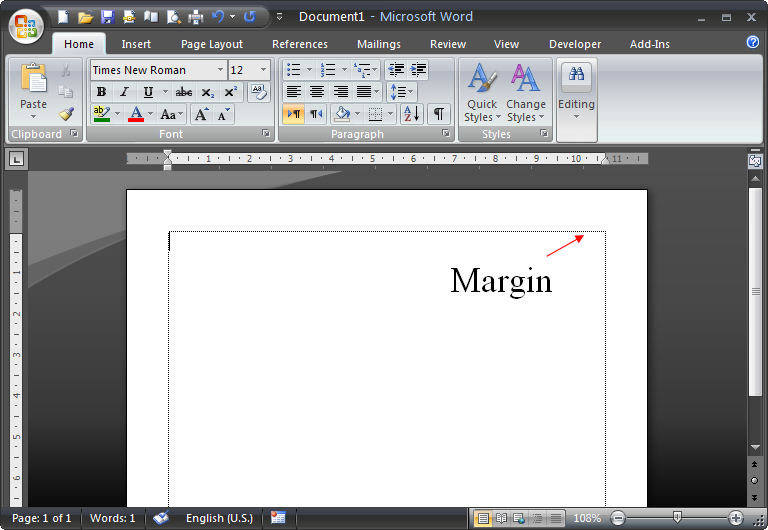Apply superscript formatting
Viewport: 768px width, 530px height.
coord(230,92)
